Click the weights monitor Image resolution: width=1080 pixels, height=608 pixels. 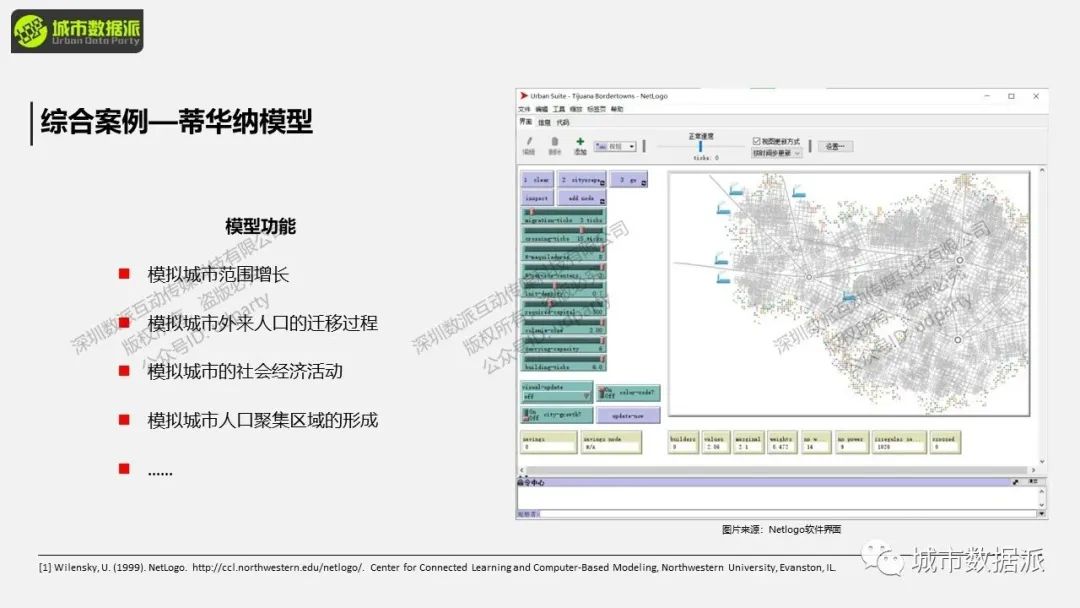coord(782,442)
